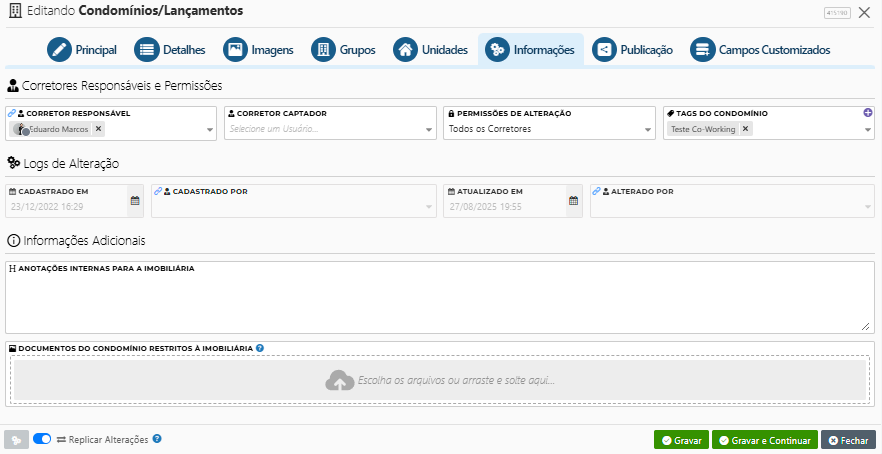Viewport: 882px width, 454px height.
Task: Remove the Teste Co-Working tag
Action: click(x=745, y=129)
